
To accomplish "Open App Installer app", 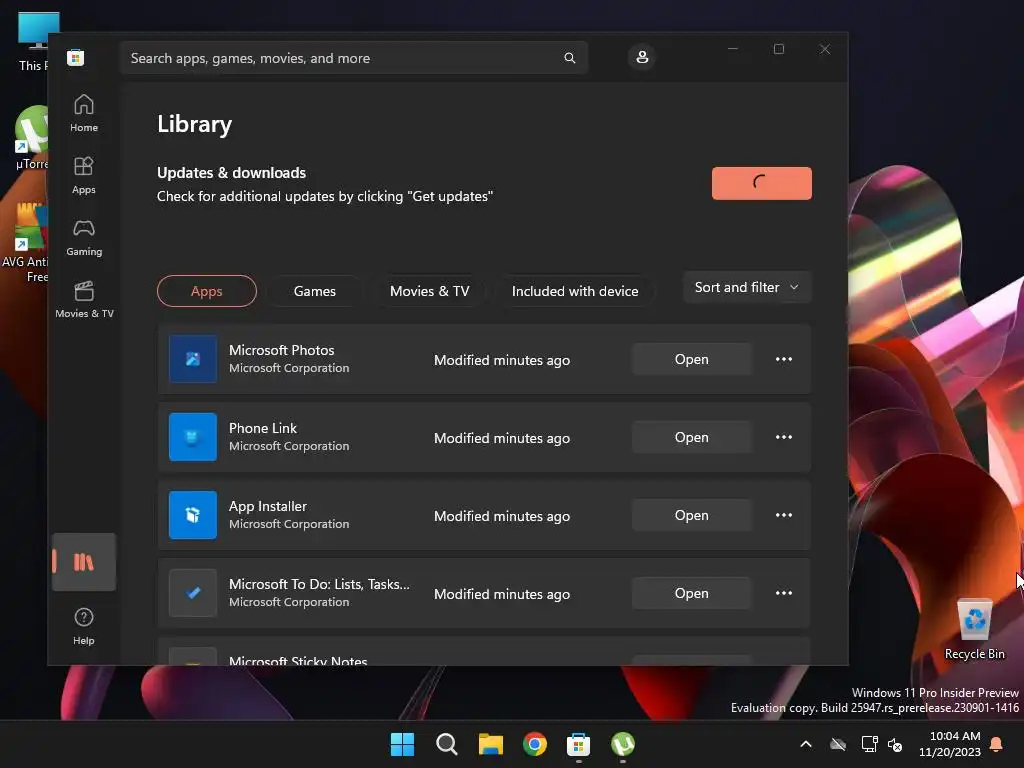I will [692, 515].
